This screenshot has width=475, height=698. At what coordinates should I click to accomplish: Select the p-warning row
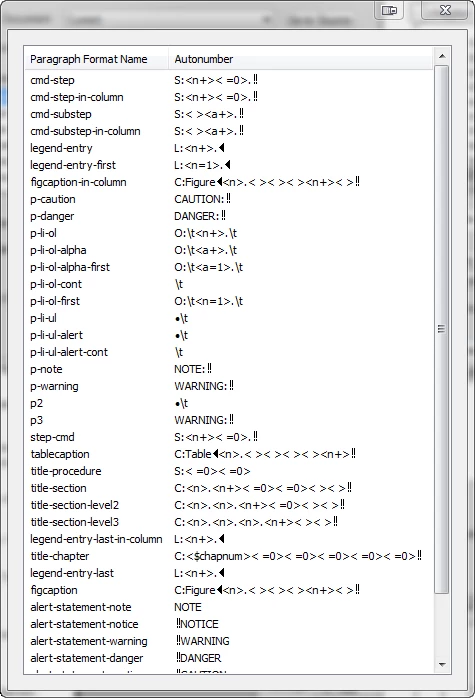(x=228, y=386)
